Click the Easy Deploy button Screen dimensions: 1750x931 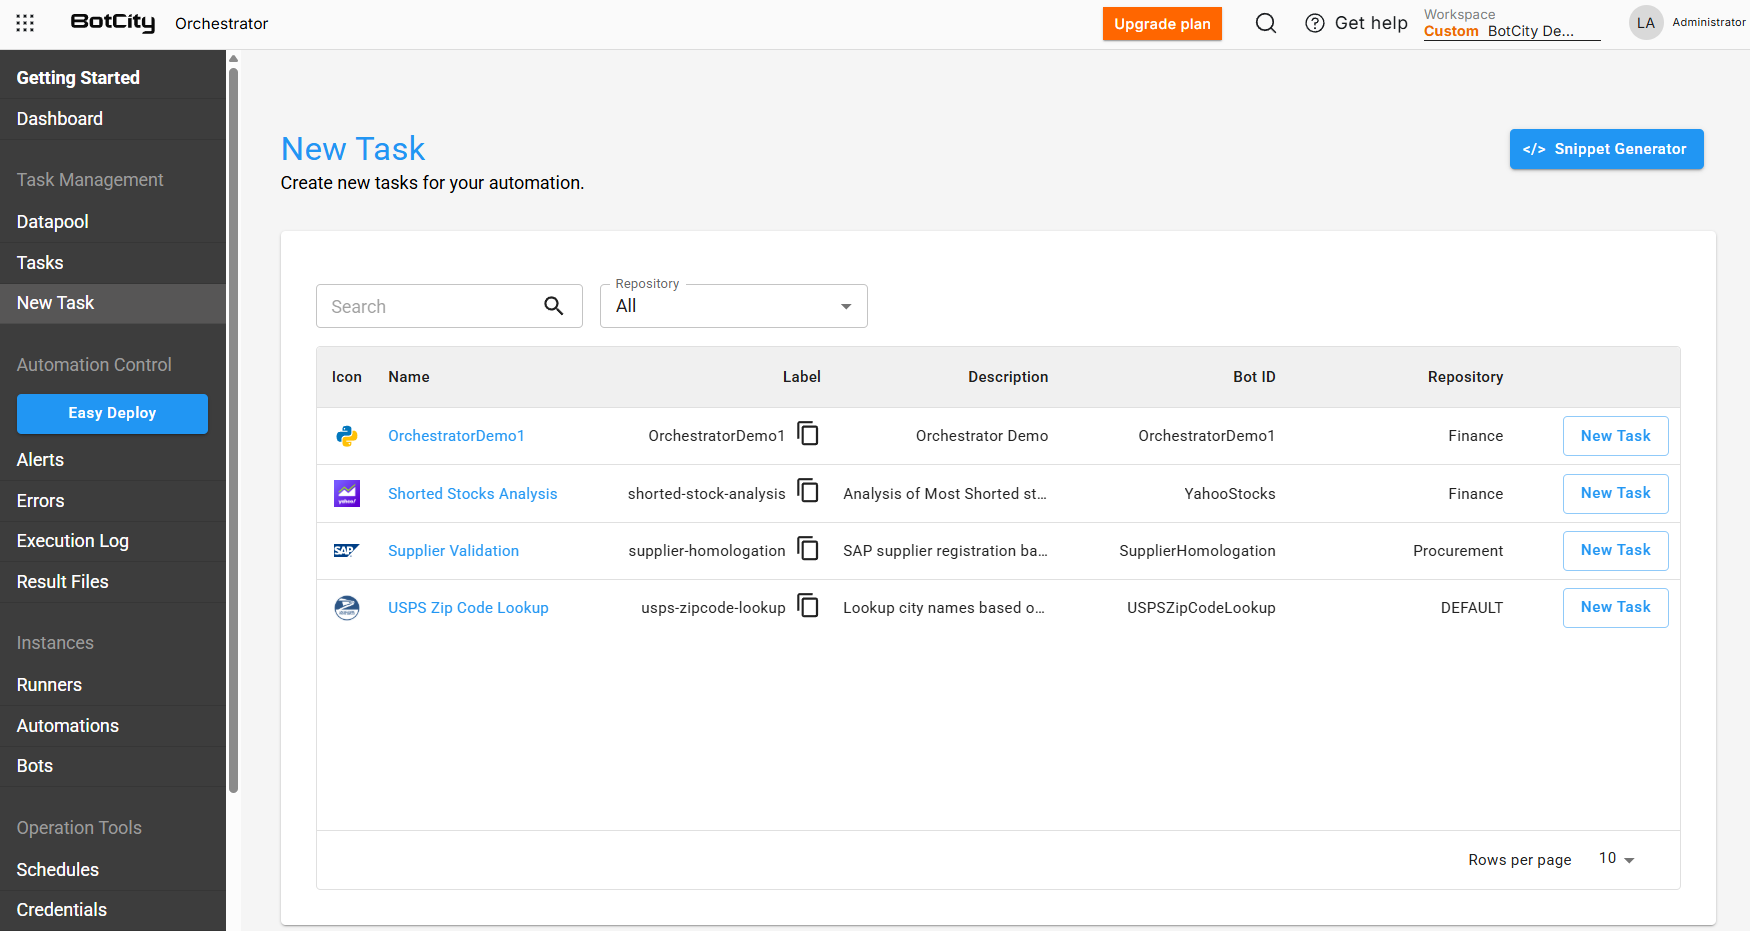[x=112, y=413]
